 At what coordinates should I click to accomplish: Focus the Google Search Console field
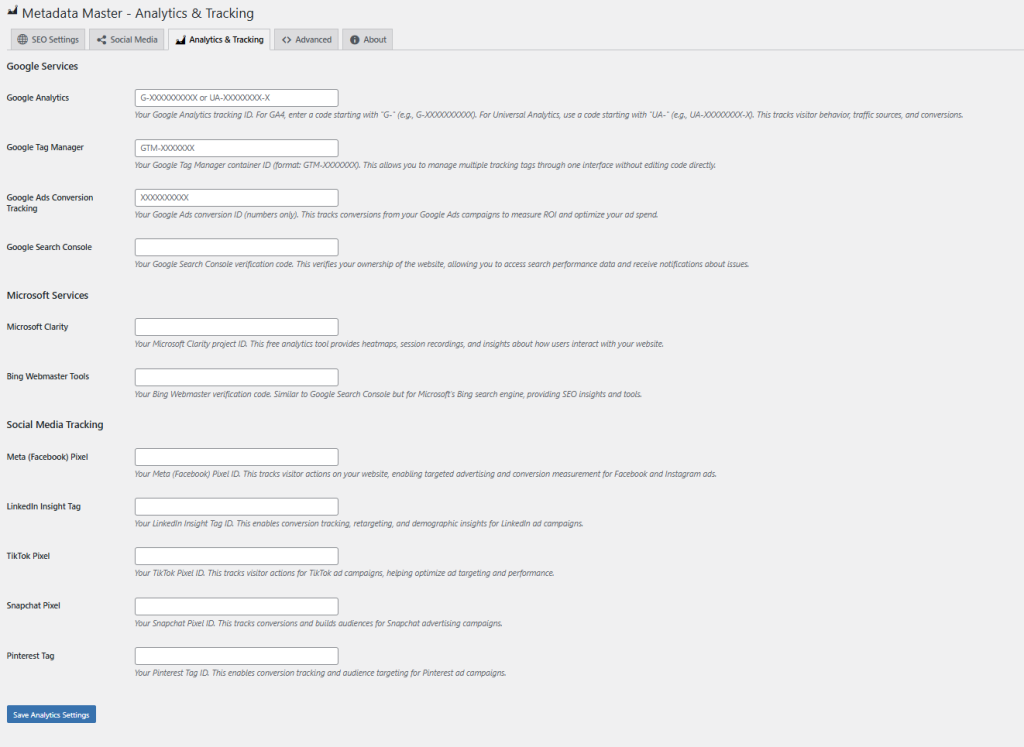click(236, 247)
